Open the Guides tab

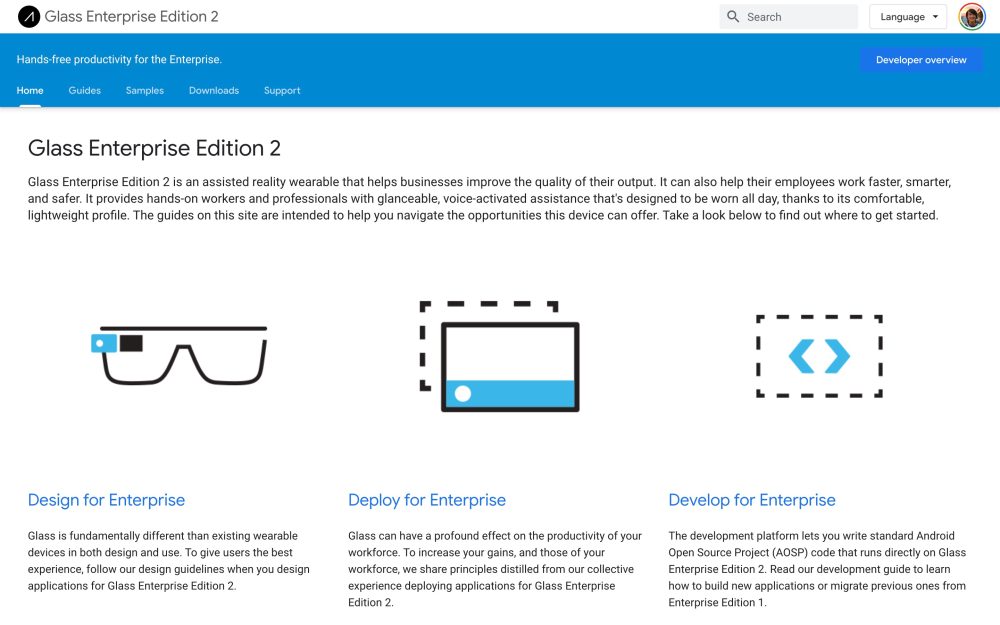click(x=85, y=91)
